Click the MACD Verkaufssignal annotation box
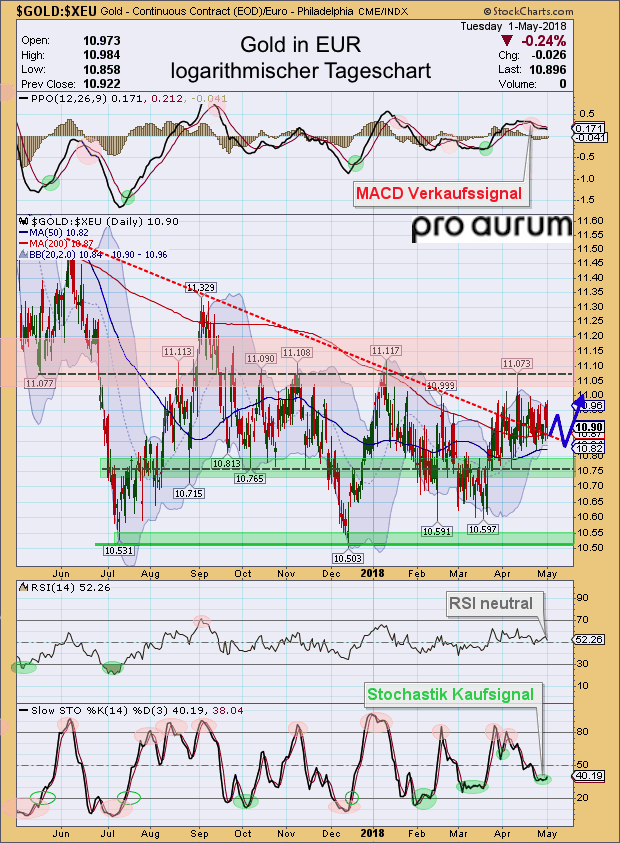Viewport: 620px width, 843px height. pyautogui.click(x=442, y=192)
